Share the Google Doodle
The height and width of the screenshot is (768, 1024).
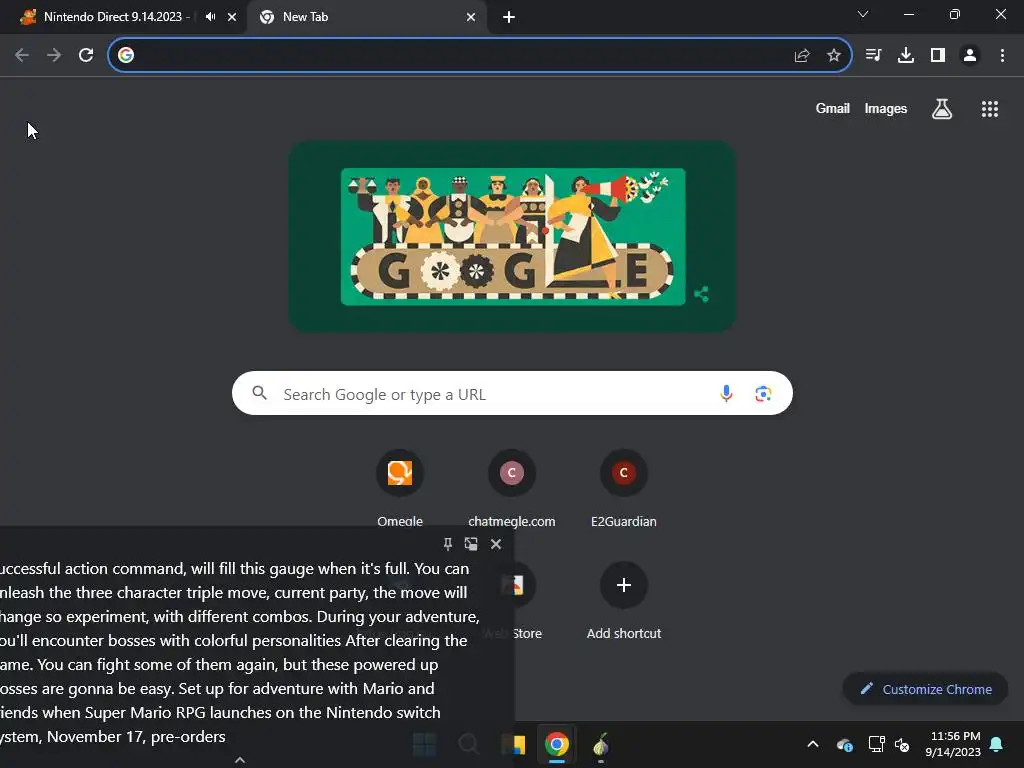[702, 294]
